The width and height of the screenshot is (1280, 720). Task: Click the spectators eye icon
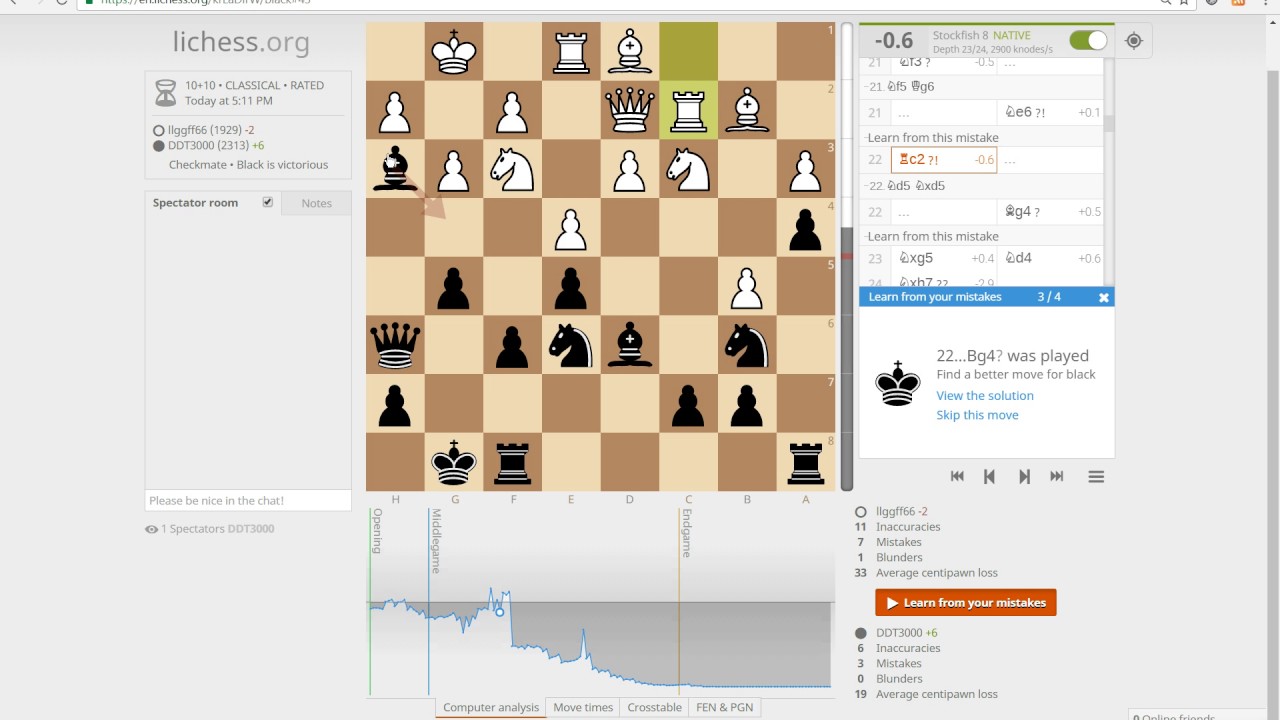tap(151, 529)
